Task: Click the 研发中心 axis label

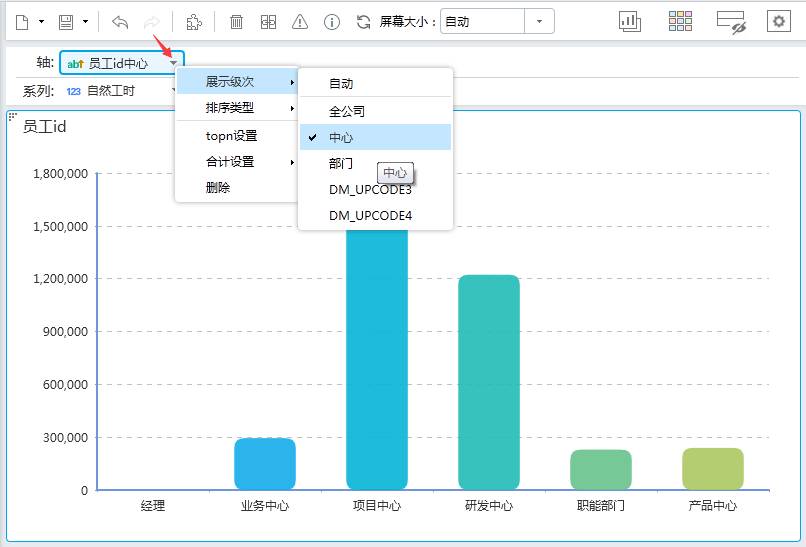Action: [x=489, y=506]
